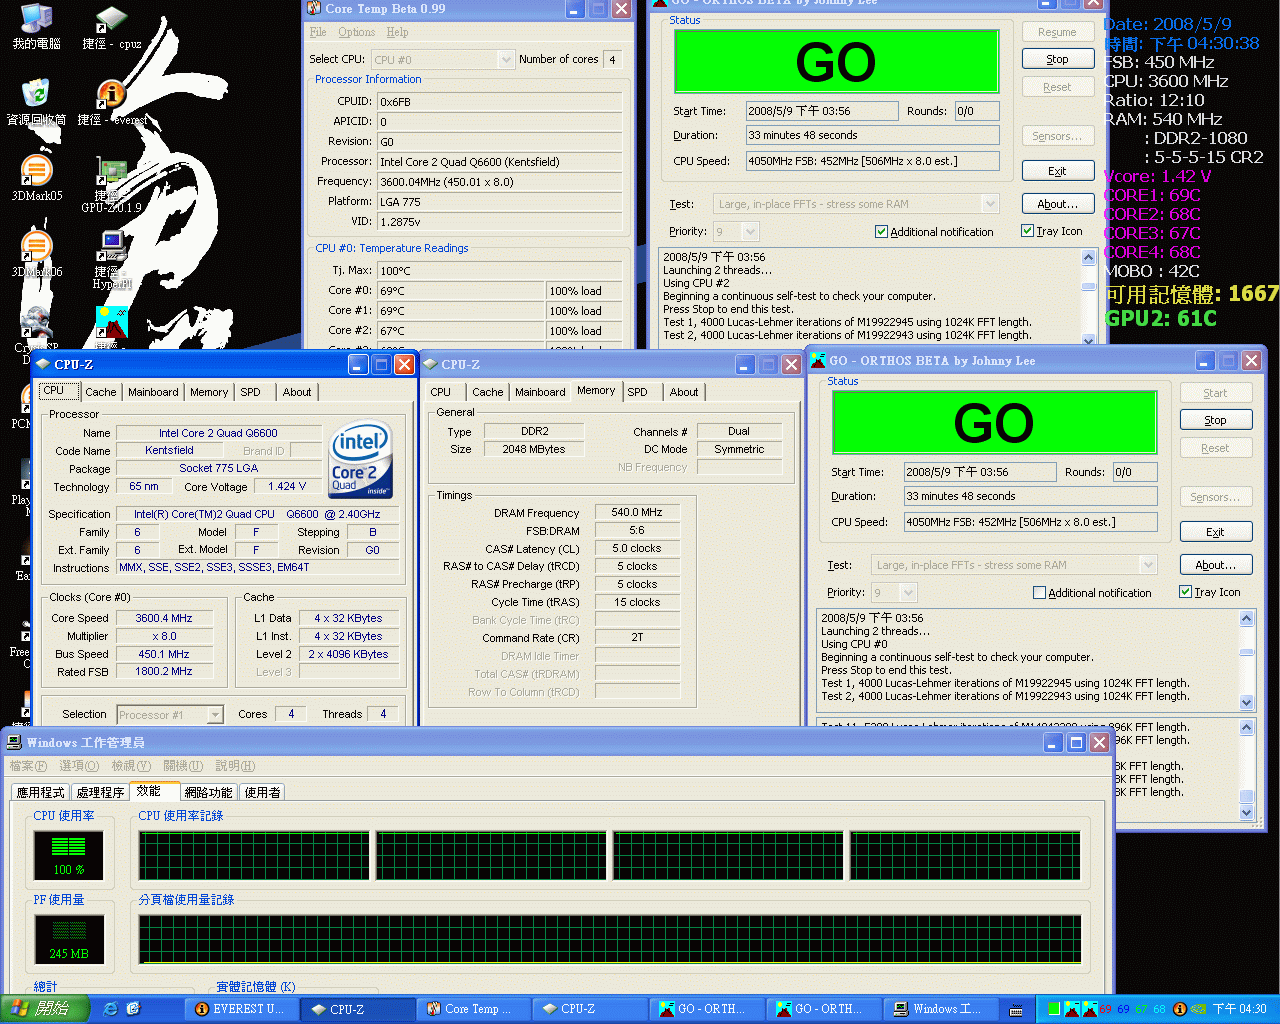
Task: Click the NVIDIA tray icon
Action: [x=1198, y=1009]
